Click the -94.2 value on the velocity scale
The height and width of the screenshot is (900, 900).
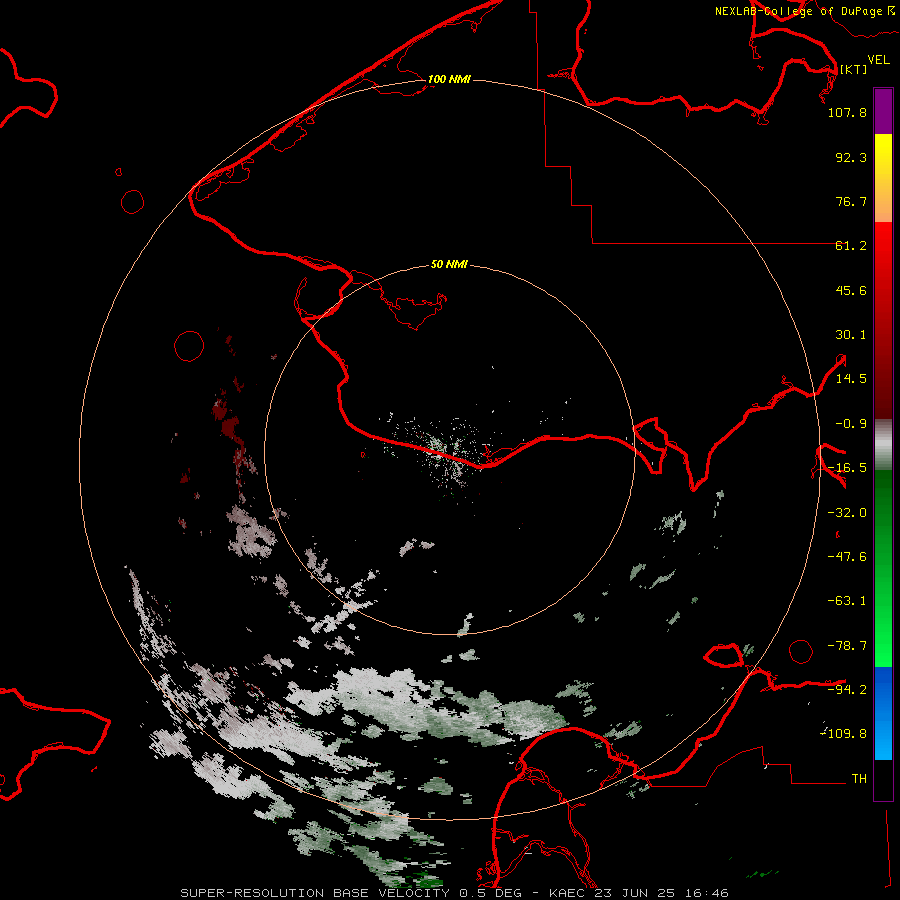847,689
